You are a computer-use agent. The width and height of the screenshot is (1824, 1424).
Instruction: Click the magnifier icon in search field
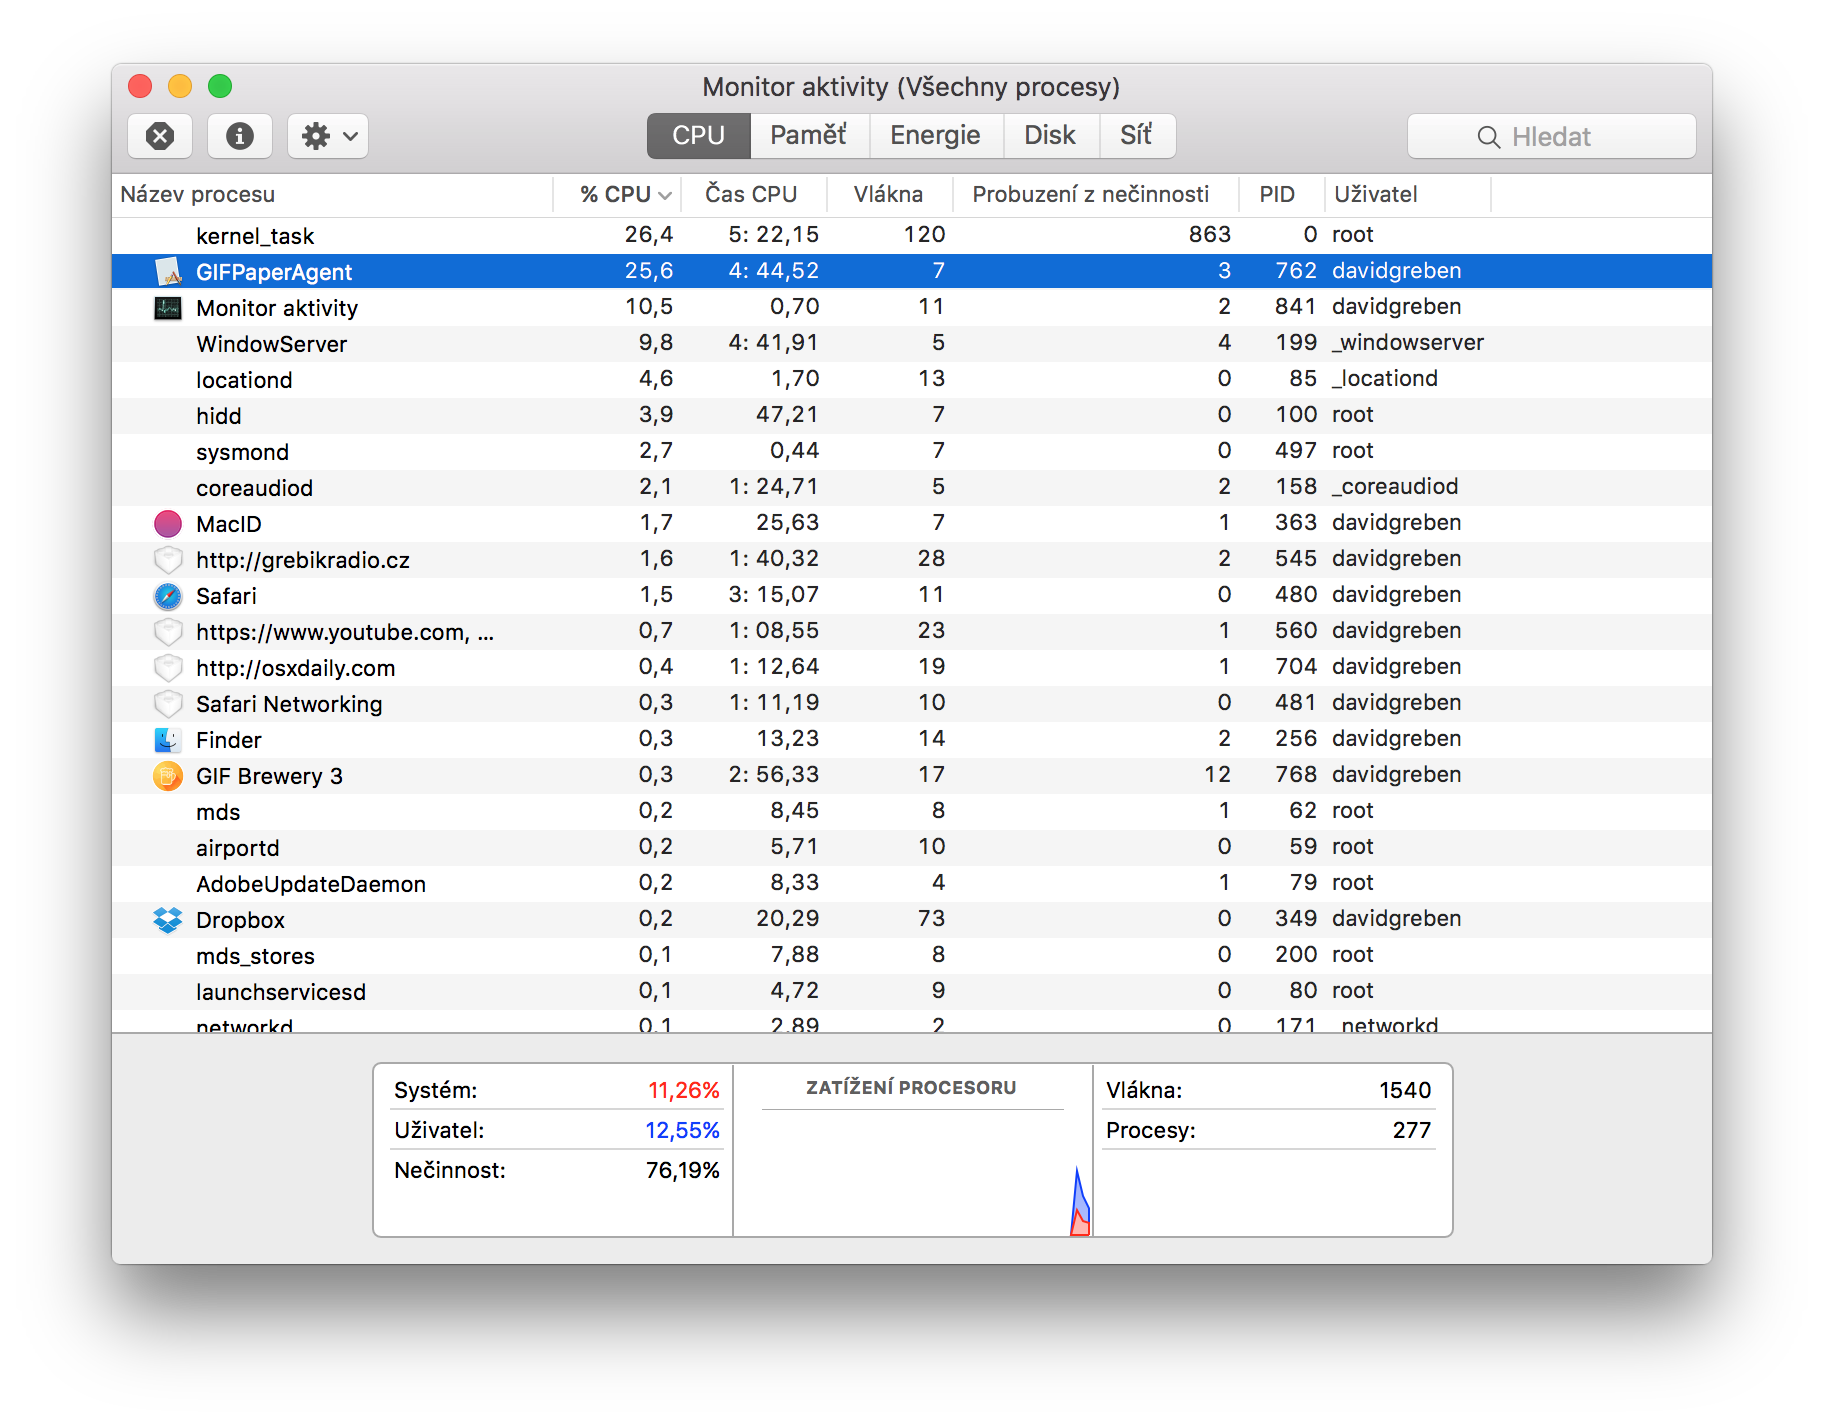click(x=1488, y=137)
